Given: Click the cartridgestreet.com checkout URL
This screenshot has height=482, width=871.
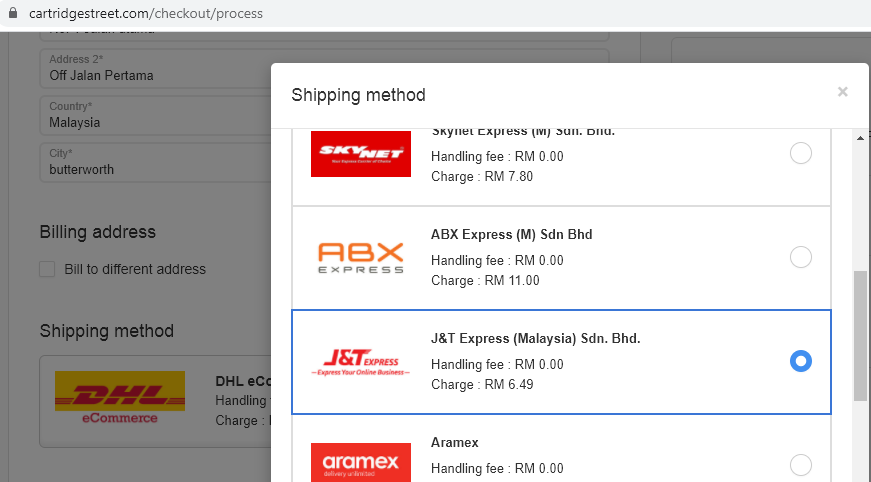Looking at the screenshot, I should (x=146, y=13).
